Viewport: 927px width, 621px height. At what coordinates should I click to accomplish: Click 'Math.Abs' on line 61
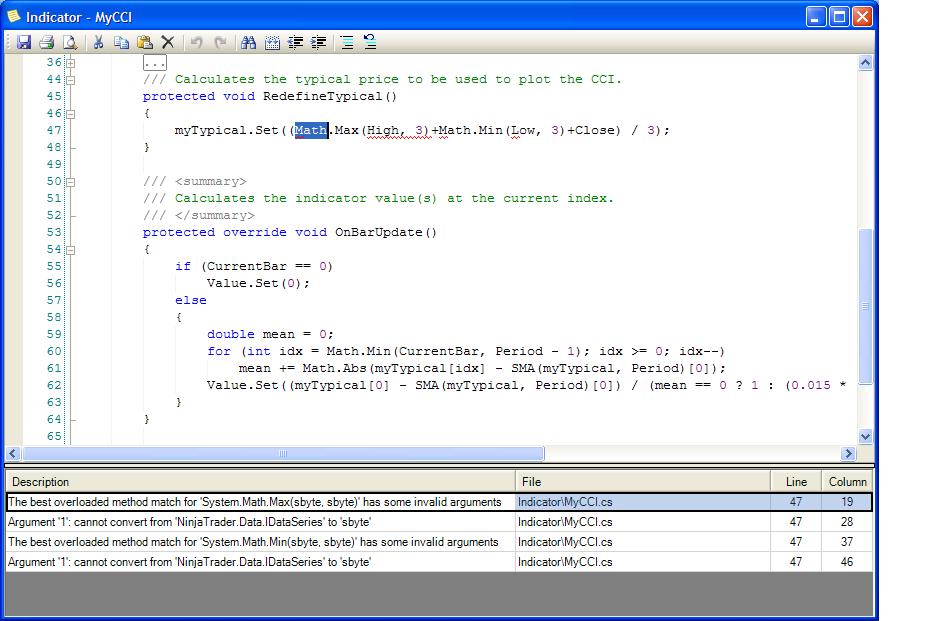[x=334, y=368]
